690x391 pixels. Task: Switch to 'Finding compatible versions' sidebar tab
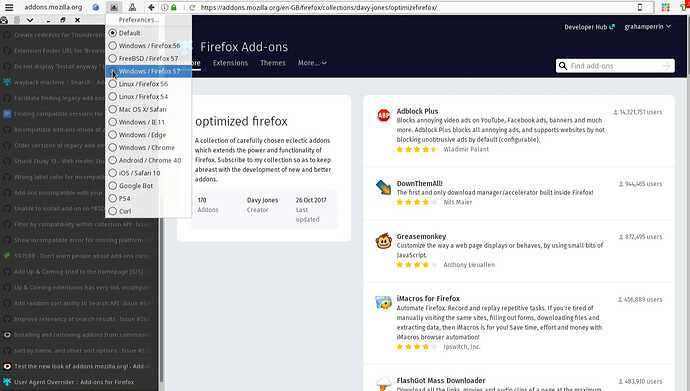(53, 114)
